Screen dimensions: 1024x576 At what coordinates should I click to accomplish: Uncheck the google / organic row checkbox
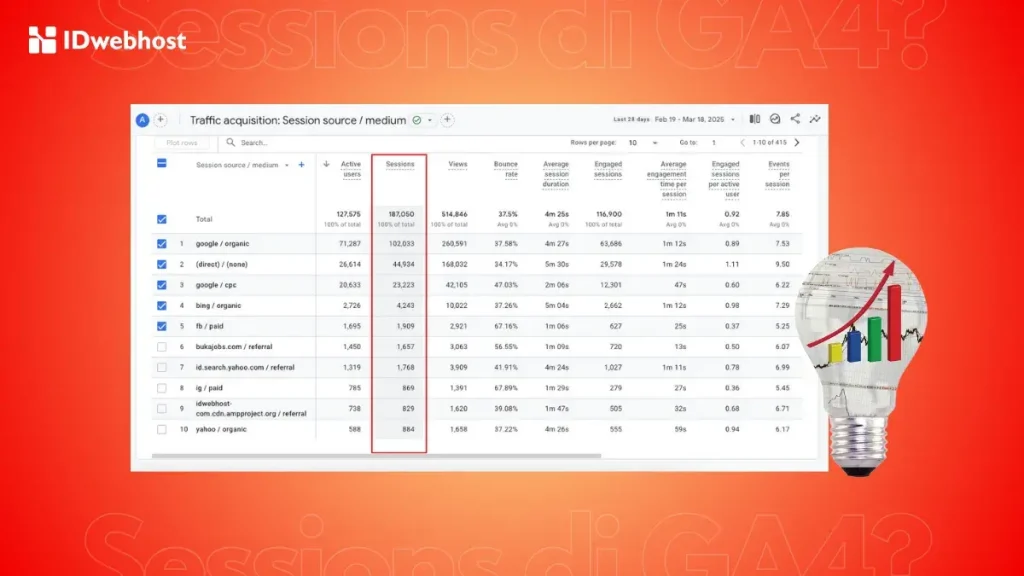click(x=162, y=244)
